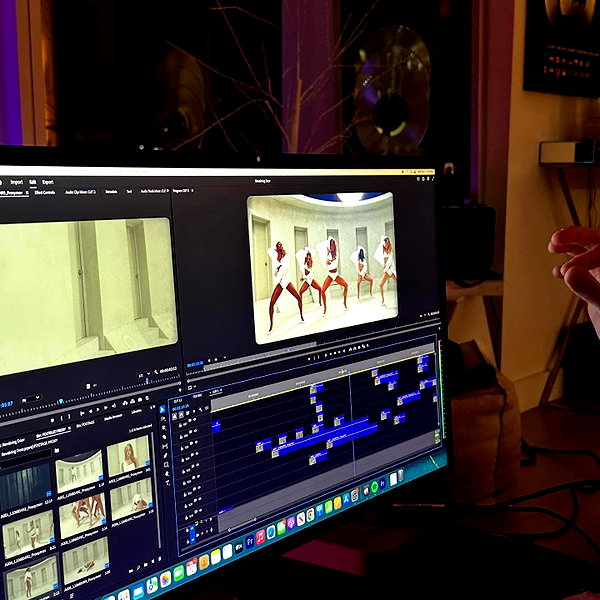Toggle eye output of the top video track
This screenshot has height=600, width=600.
194,419
